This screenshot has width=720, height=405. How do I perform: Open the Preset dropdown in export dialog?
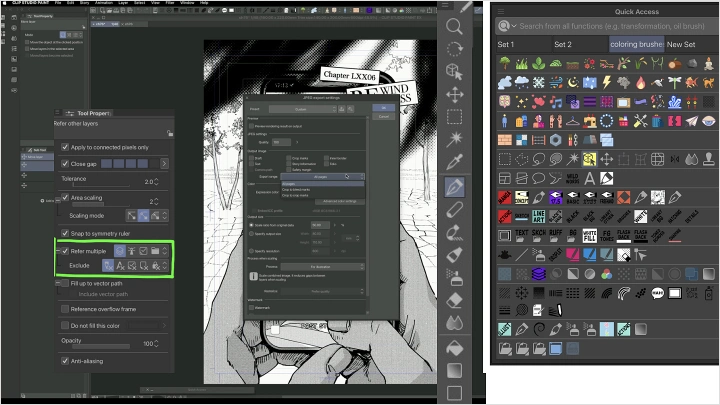click(x=303, y=109)
